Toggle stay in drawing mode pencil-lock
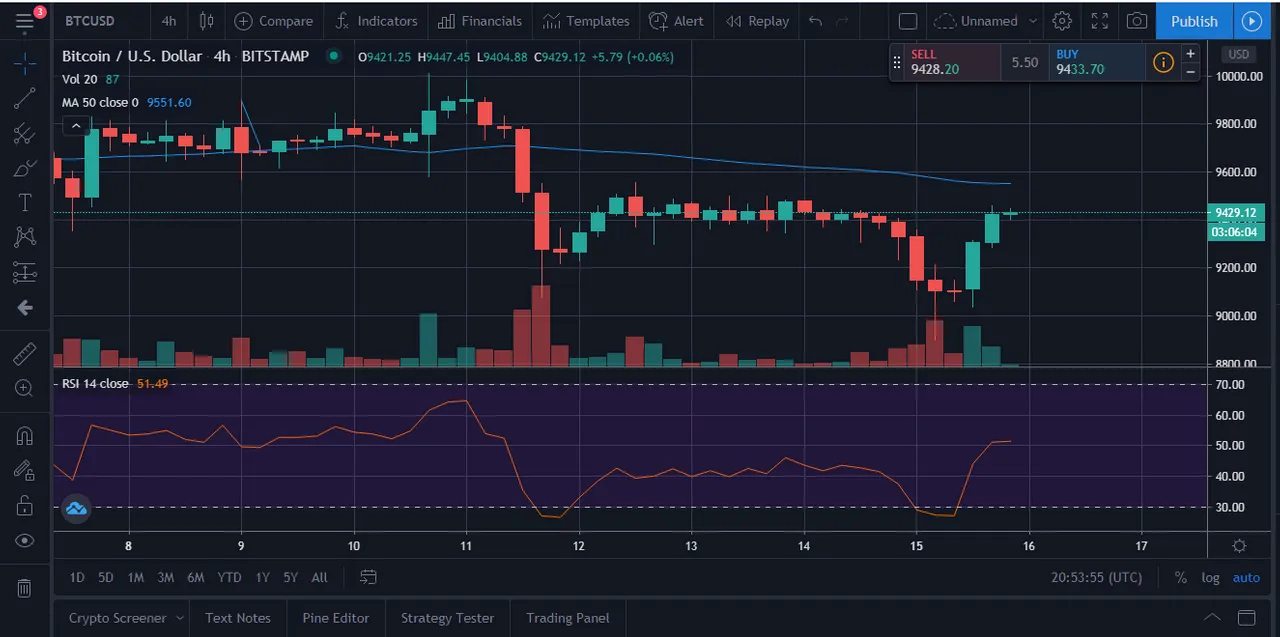The width and height of the screenshot is (1280, 637). point(25,471)
